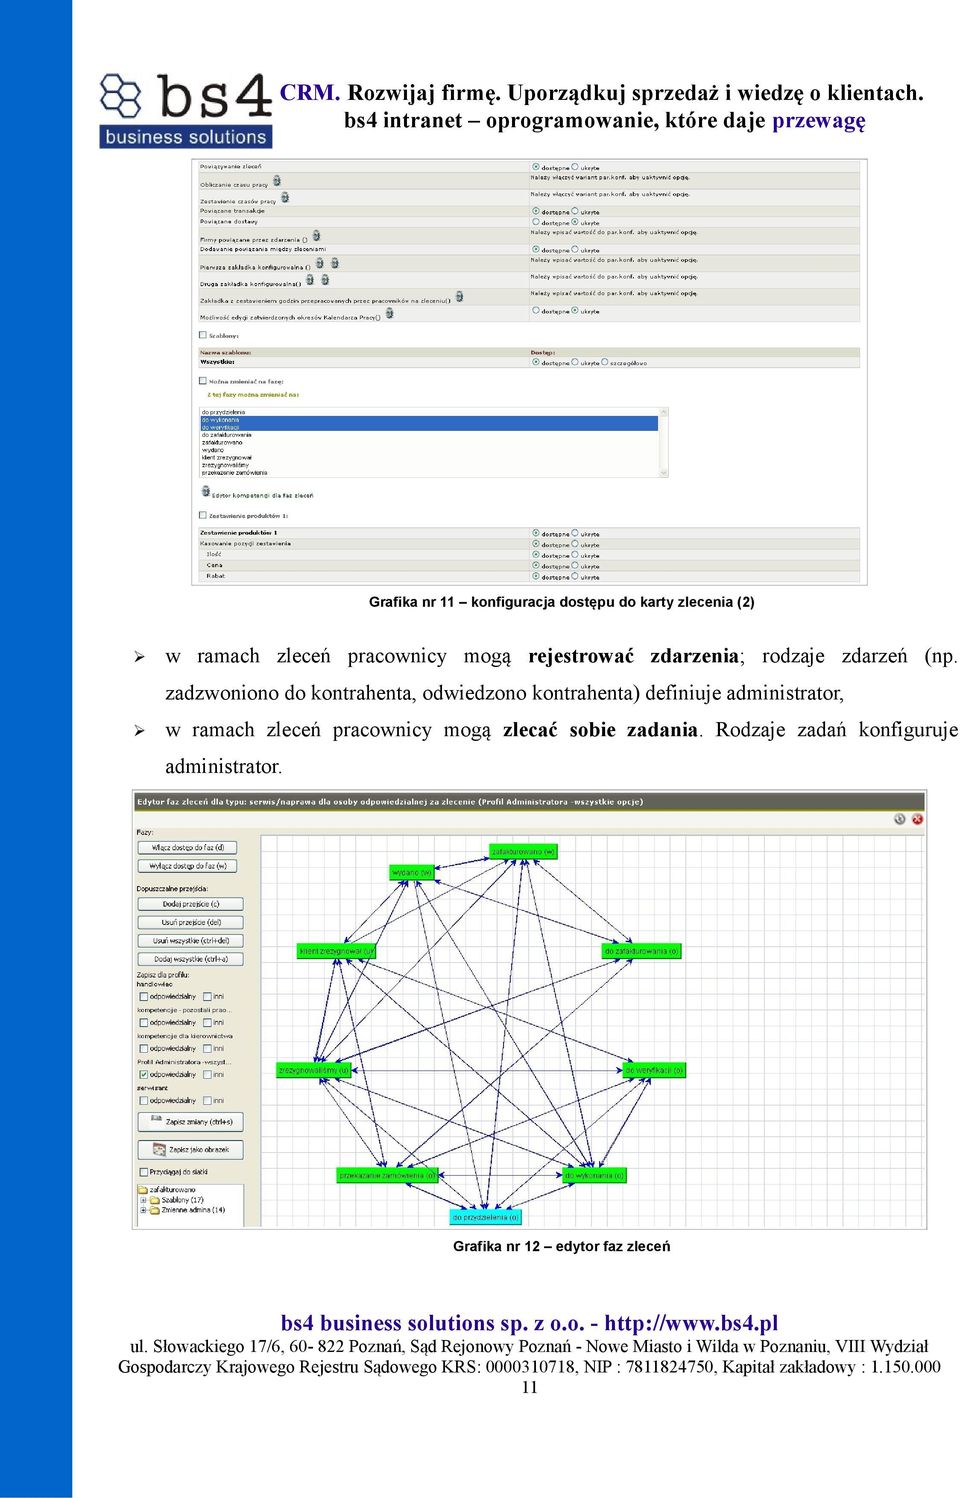The image size is (960, 1498).
Task: Enable Przyciągaj do siatki checkbox
Action: click(x=144, y=1172)
